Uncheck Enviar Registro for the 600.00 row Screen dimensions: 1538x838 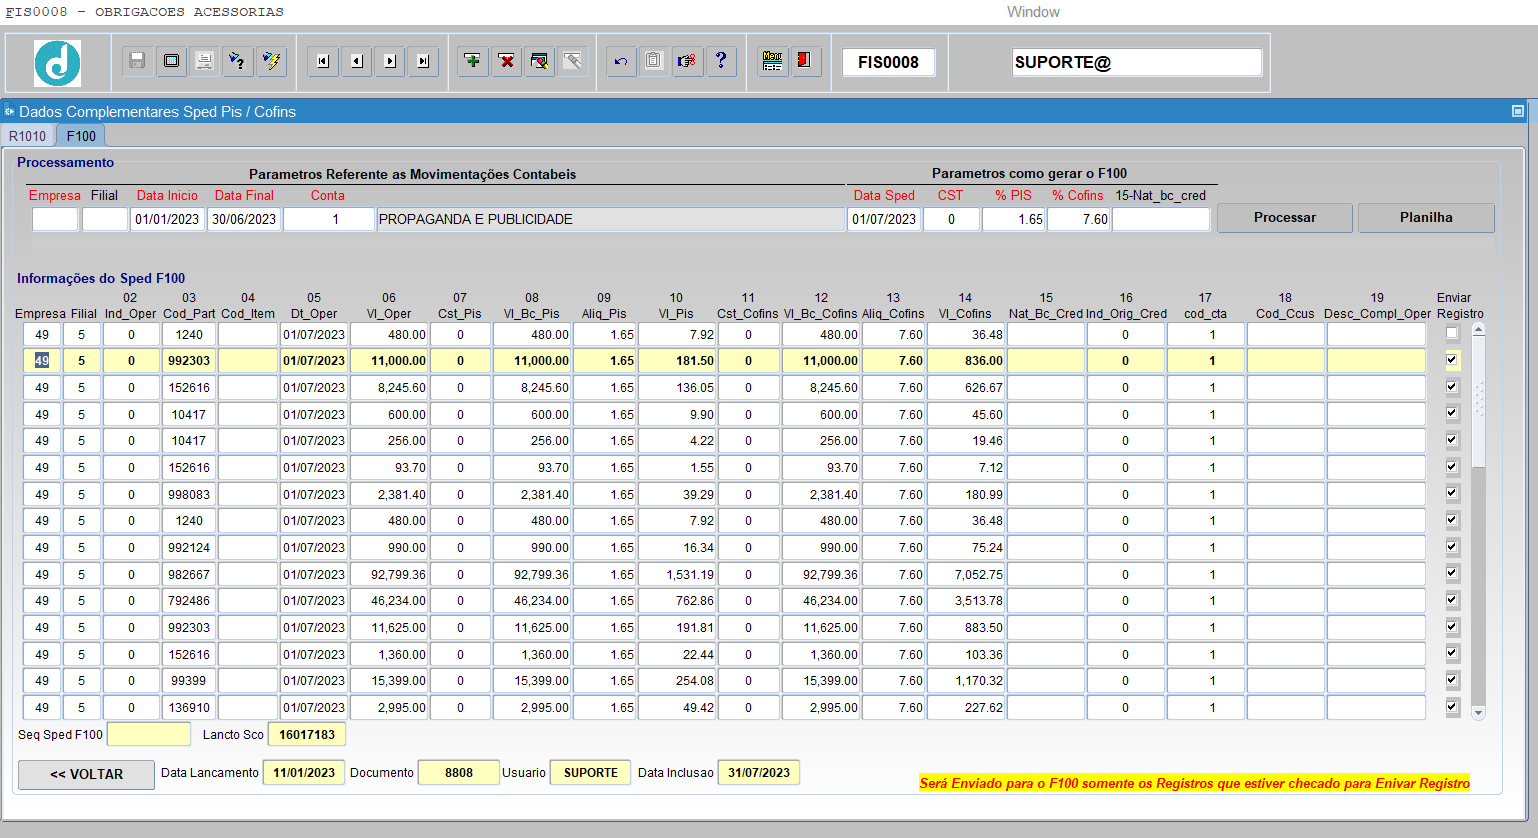point(1452,413)
